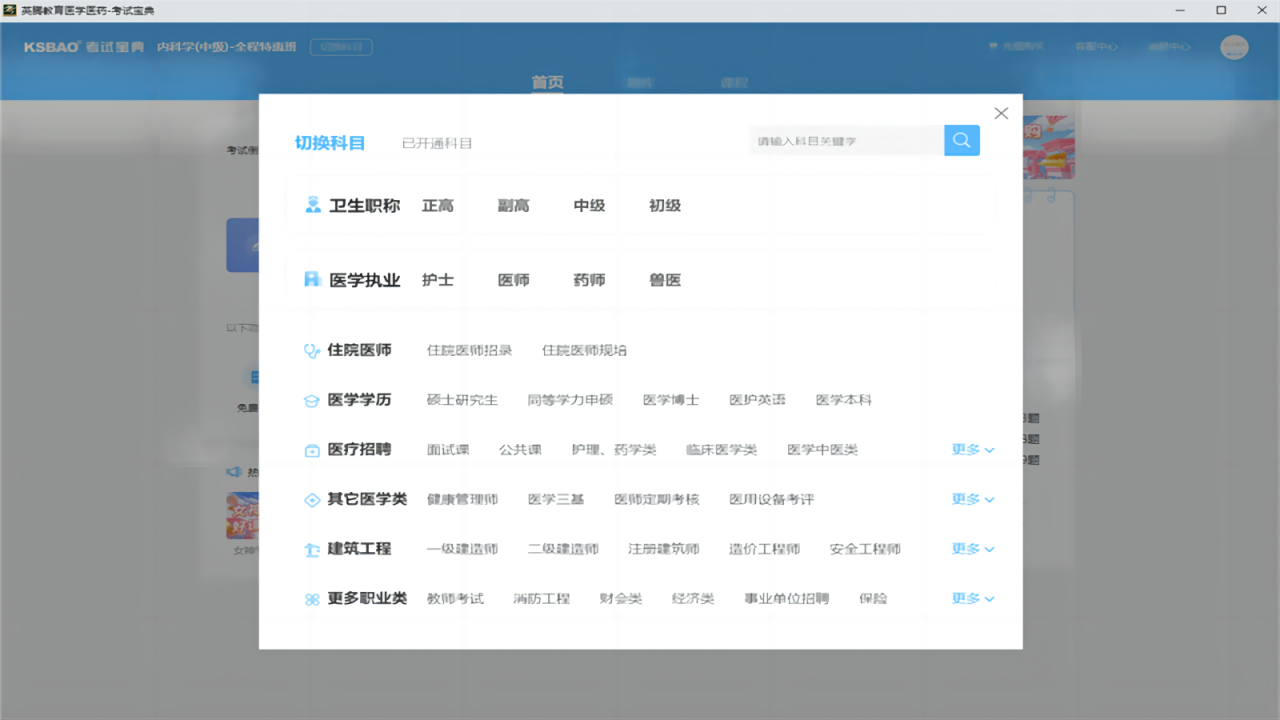
Task: Open 医学博士 category
Action: [671, 400]
